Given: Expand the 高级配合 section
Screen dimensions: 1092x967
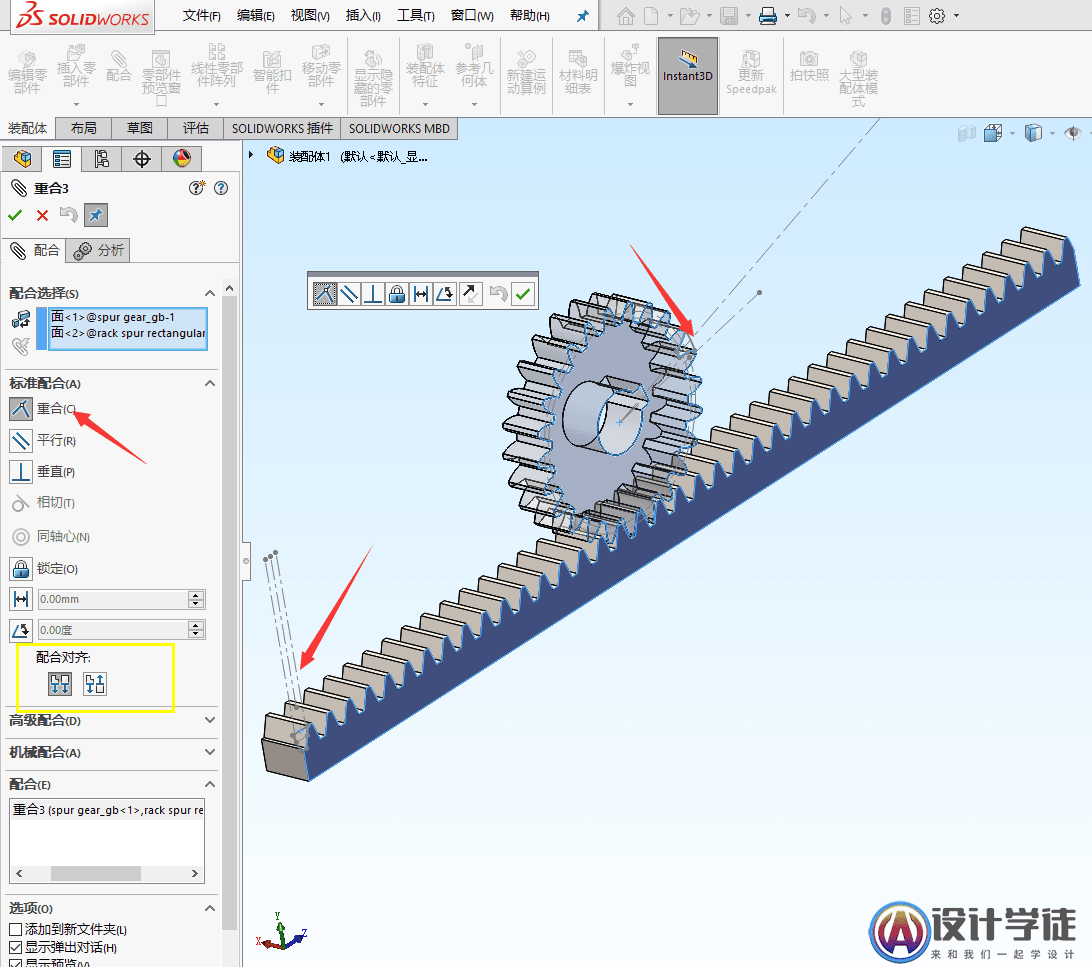Looking at the screenshot, I should [x=210, y=720].
